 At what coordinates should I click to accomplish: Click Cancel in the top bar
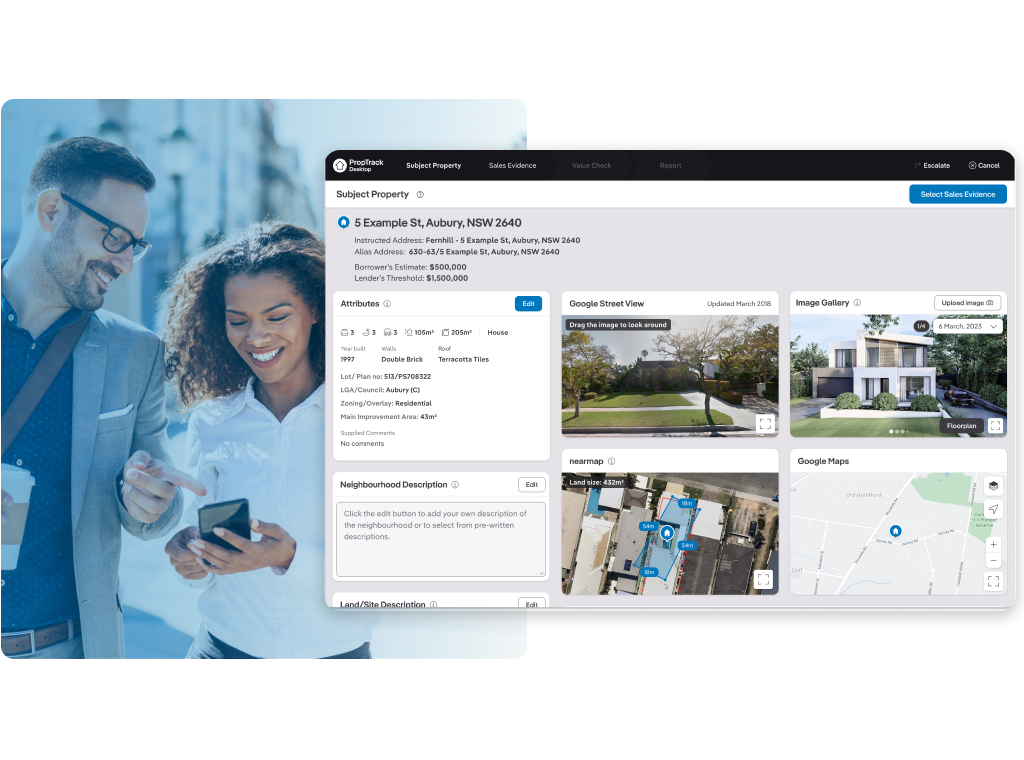984,166
